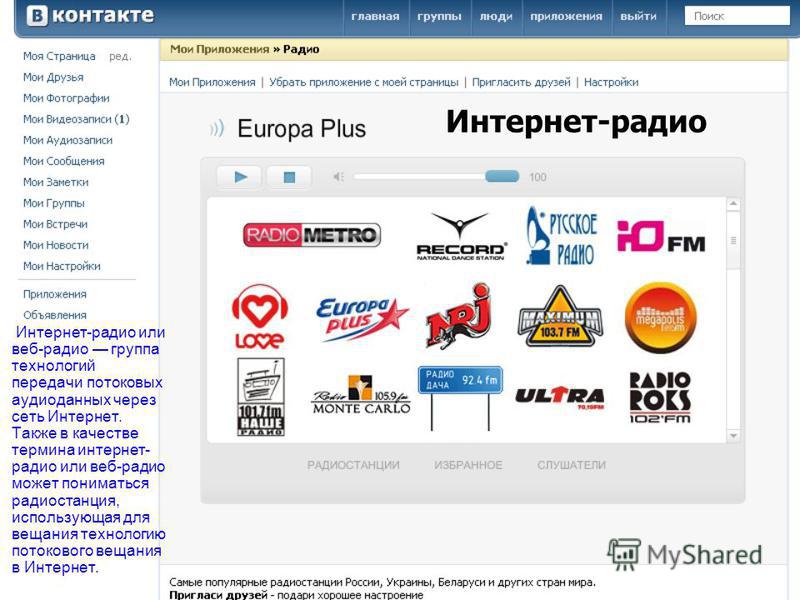The image size is (800, 600).
Task: Open Мои Заметки in sidebar
Action: pyautogui.click(x=56, y=182)
